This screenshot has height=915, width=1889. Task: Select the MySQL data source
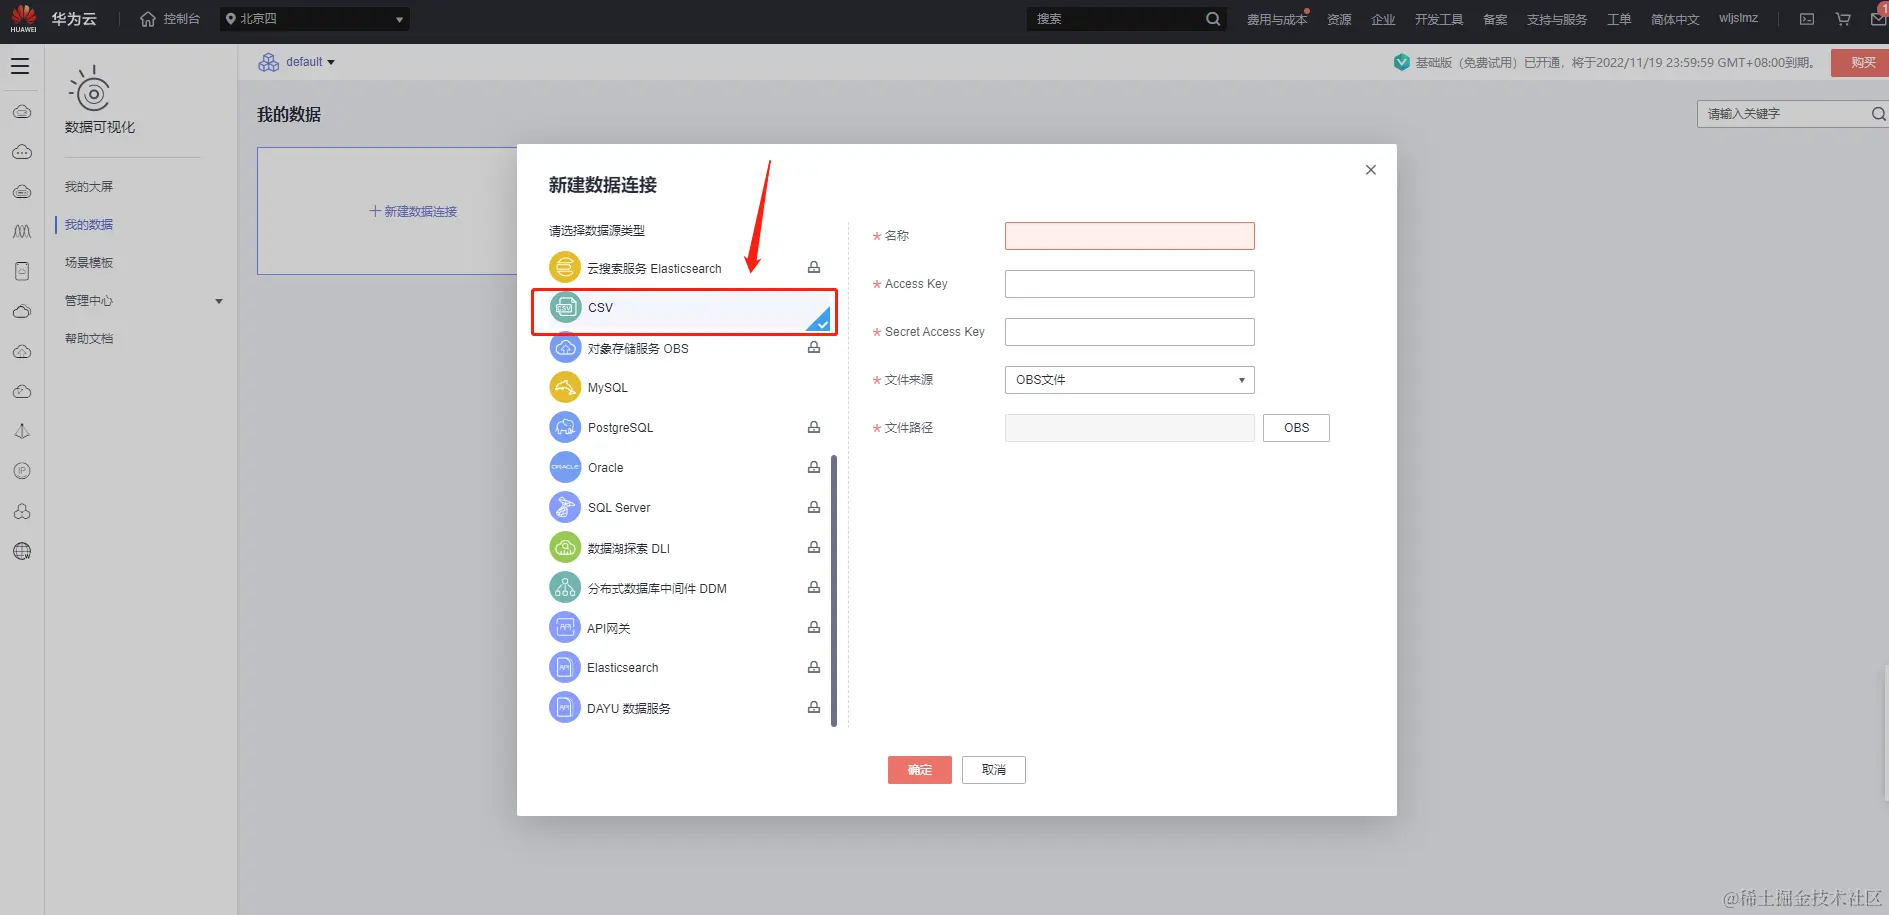click(x=685, y=387)
